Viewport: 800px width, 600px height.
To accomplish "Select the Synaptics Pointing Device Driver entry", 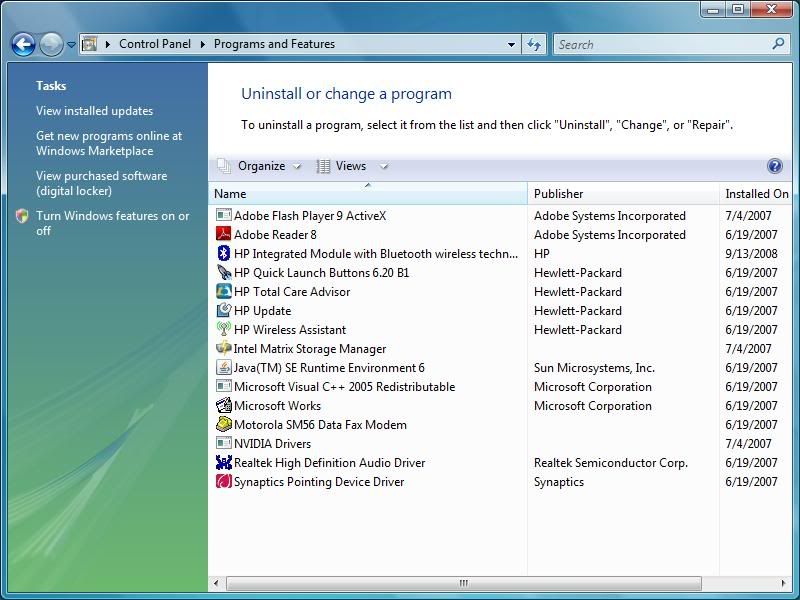I will pyautogui.click(x=500, y=481).
